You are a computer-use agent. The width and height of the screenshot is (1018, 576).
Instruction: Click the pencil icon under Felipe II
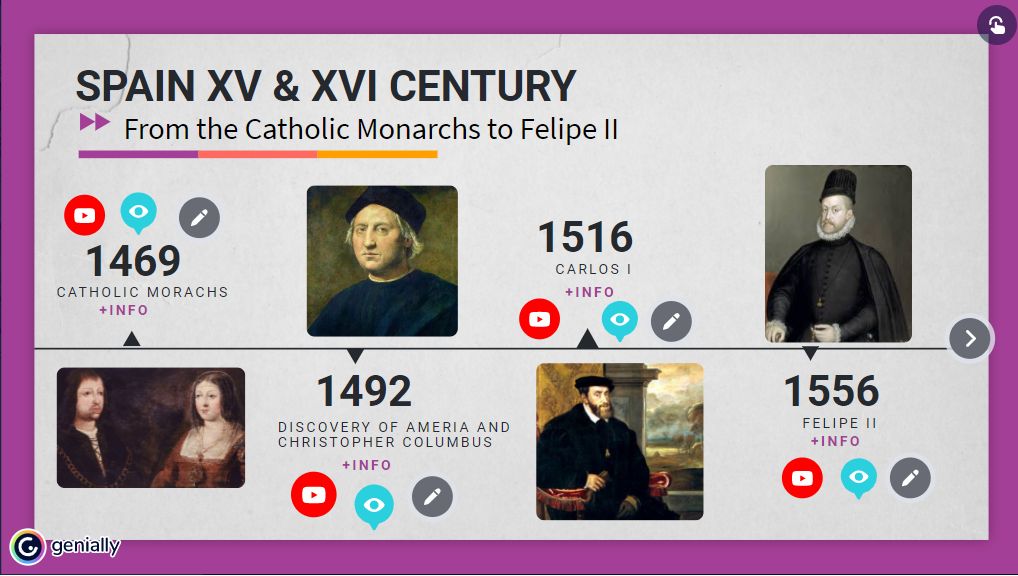910,479
